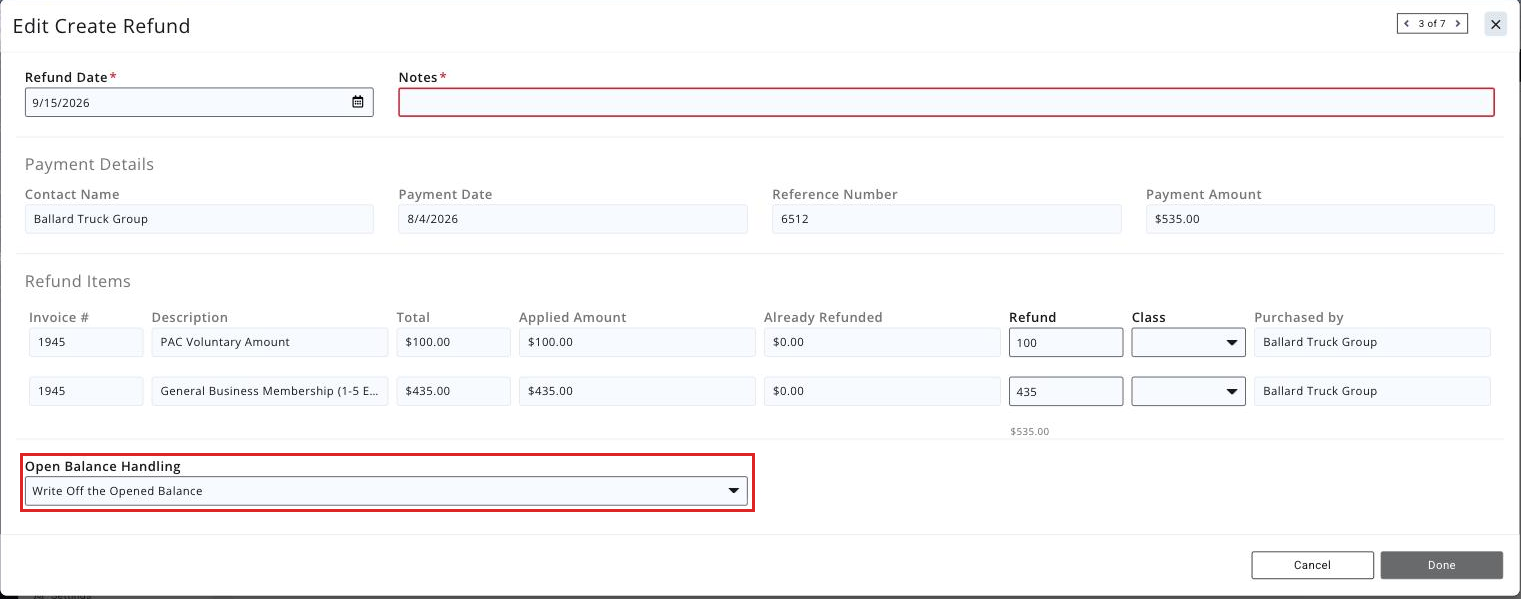Click the General Business Membership description cell

[x=270, y=391]
